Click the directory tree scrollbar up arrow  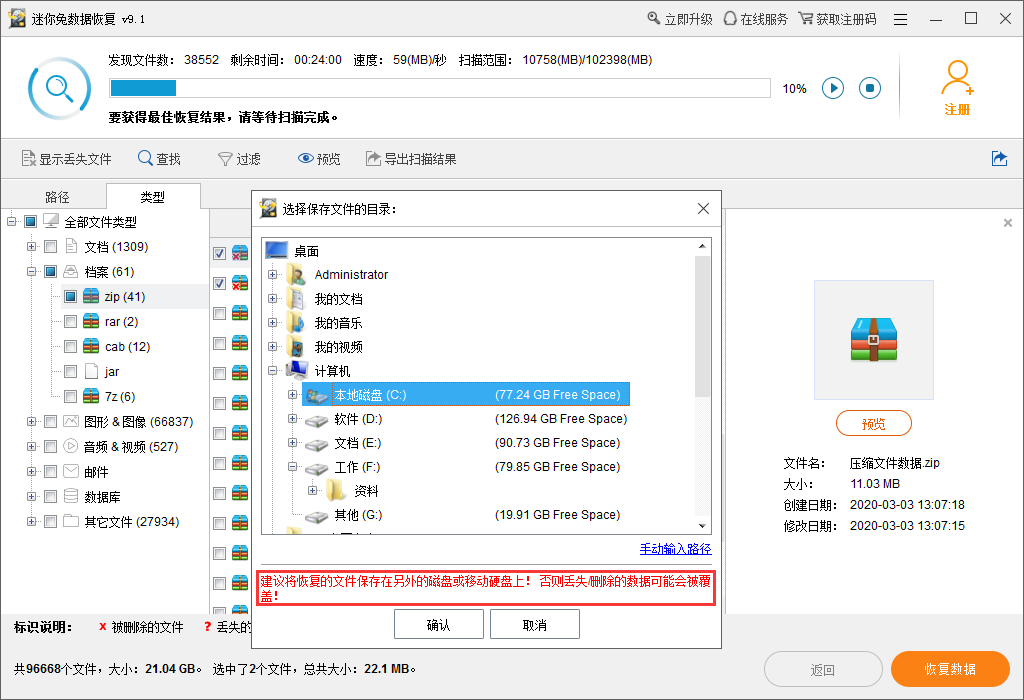[702, 246]
